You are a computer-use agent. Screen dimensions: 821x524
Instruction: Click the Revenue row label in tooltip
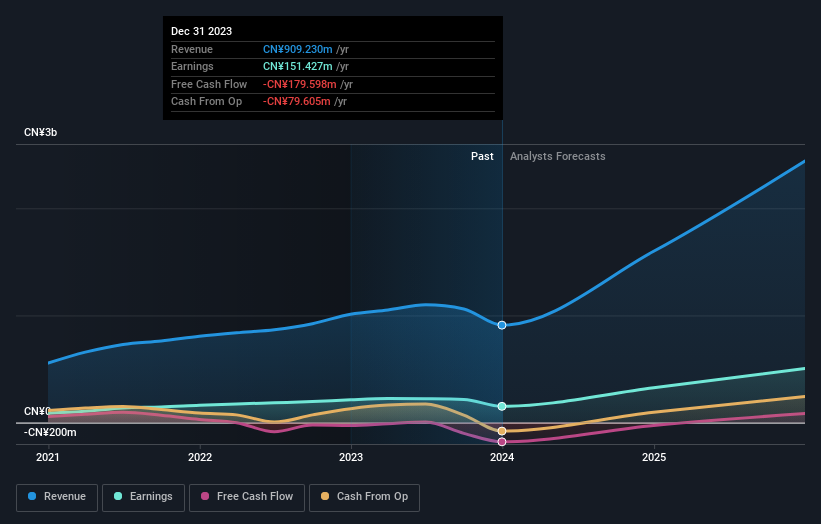point(192,49)
